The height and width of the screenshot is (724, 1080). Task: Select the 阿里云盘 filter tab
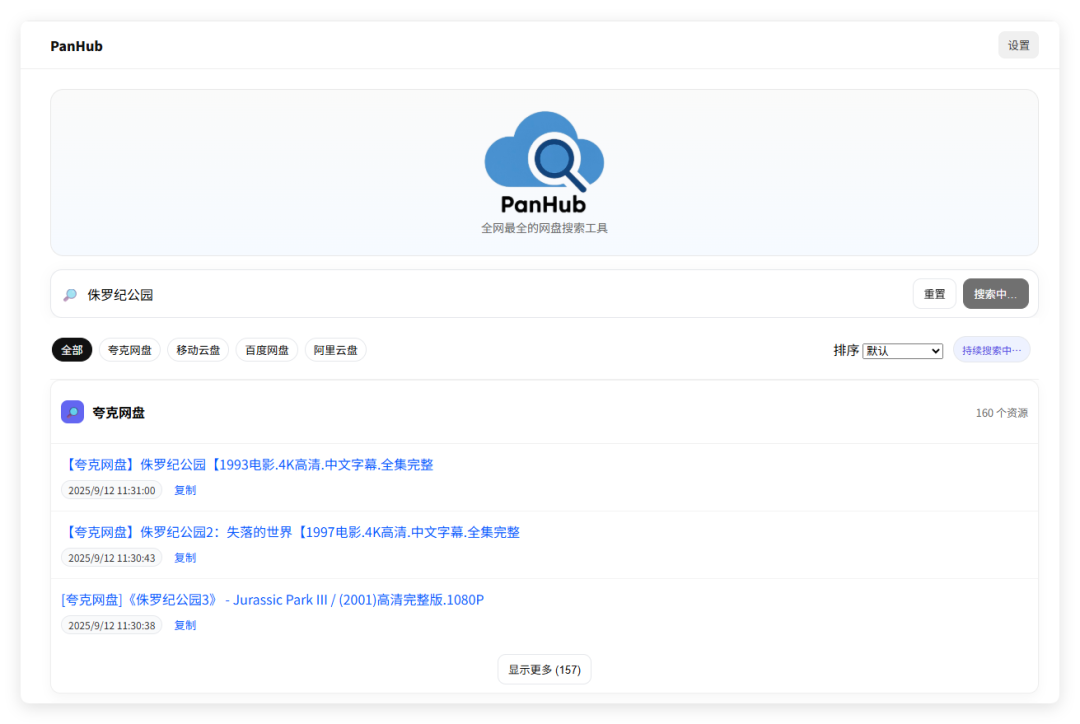(335, 350)
